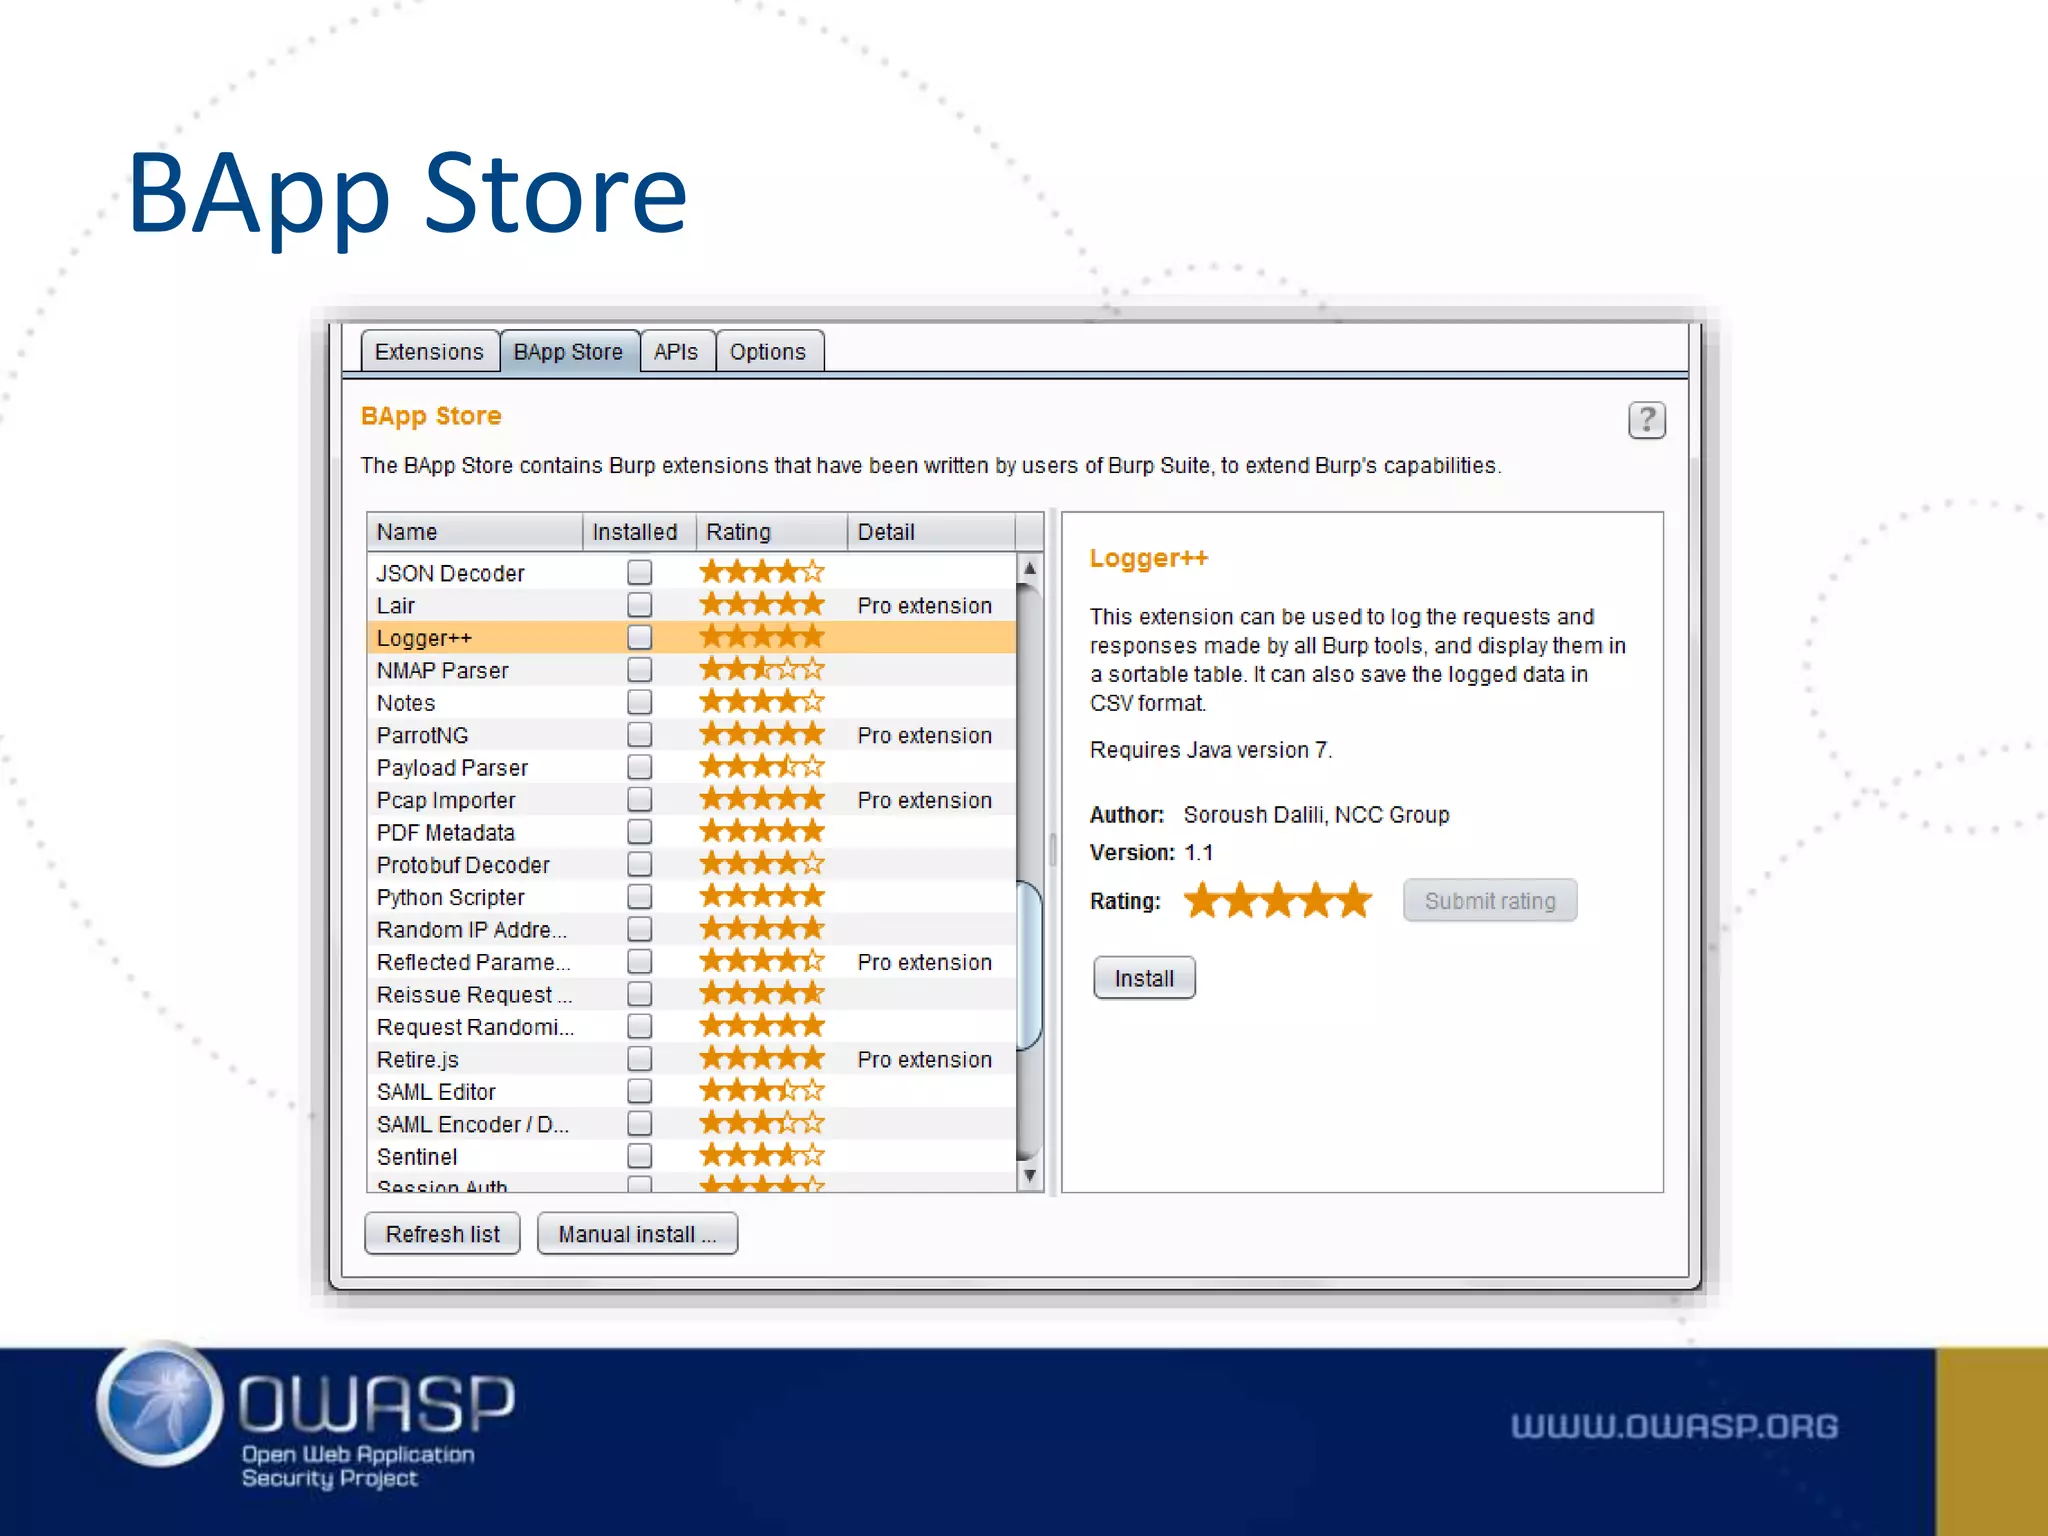Select the Reflected Parame... row
Screen dimensions: 2048x1536
[691, 961]
